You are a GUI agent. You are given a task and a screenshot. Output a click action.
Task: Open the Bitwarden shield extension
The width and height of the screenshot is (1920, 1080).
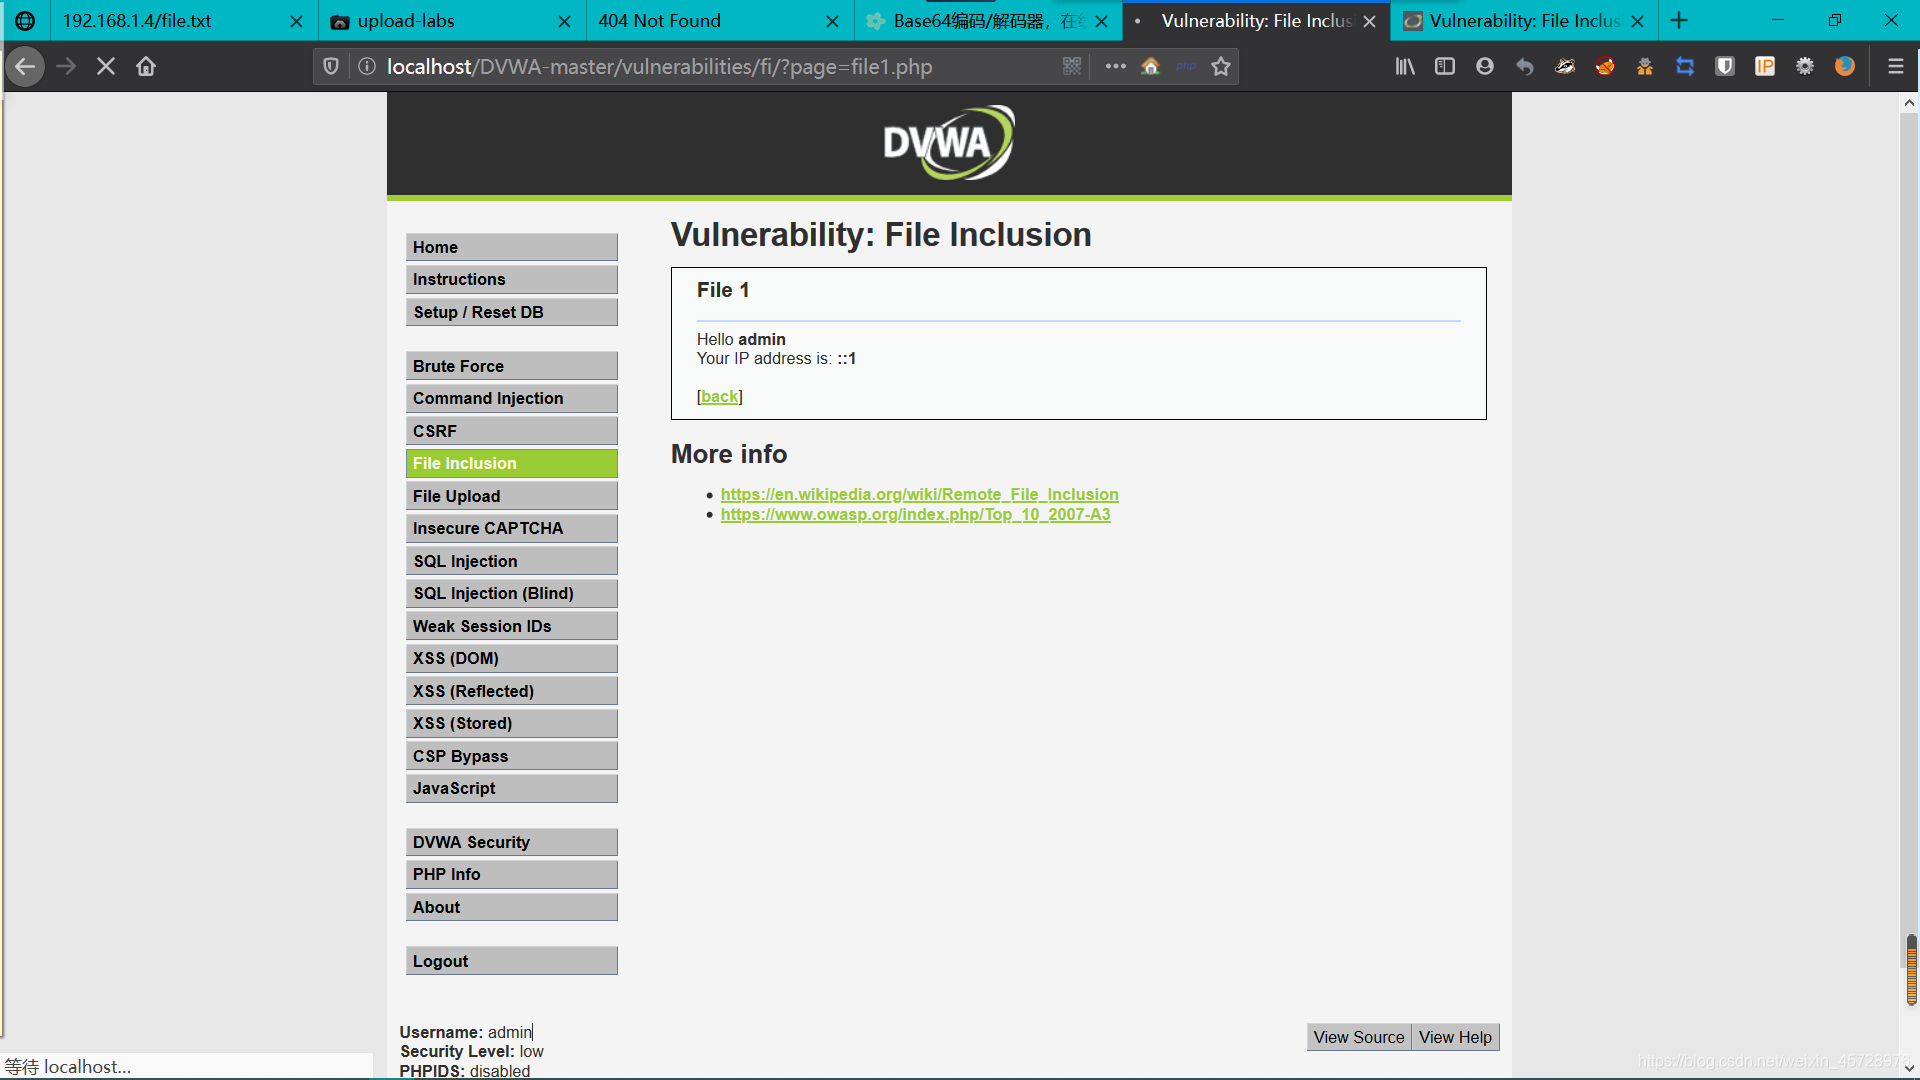(x=1725, y=66)
